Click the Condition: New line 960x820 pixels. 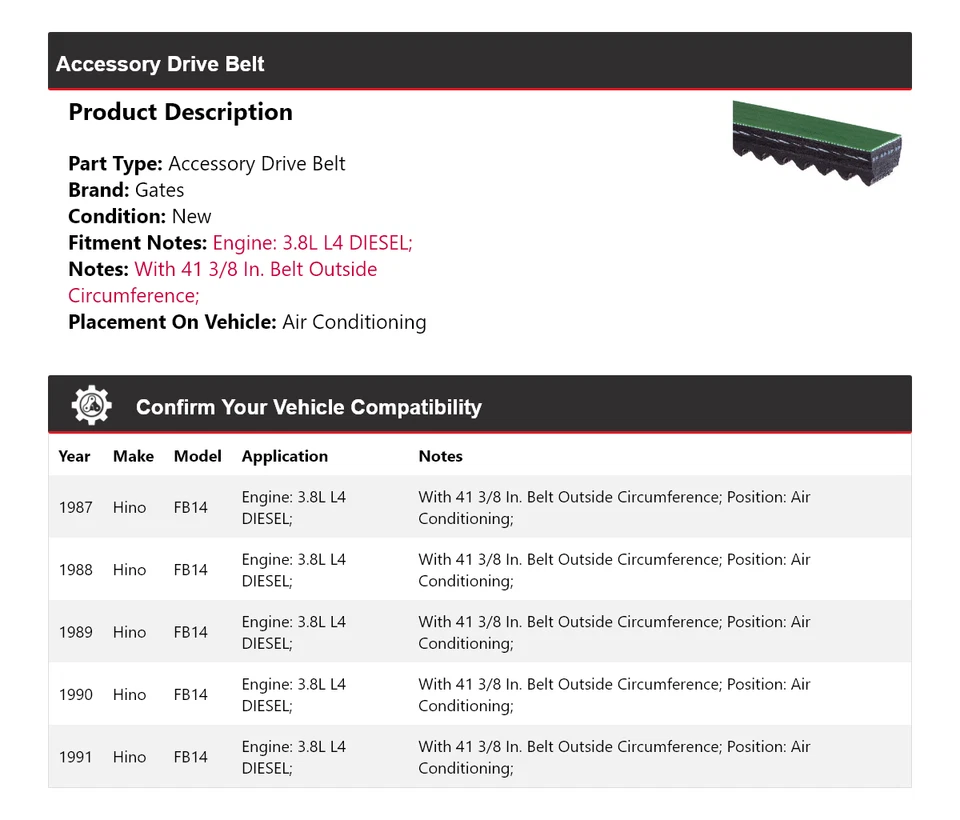coord(140,216)
